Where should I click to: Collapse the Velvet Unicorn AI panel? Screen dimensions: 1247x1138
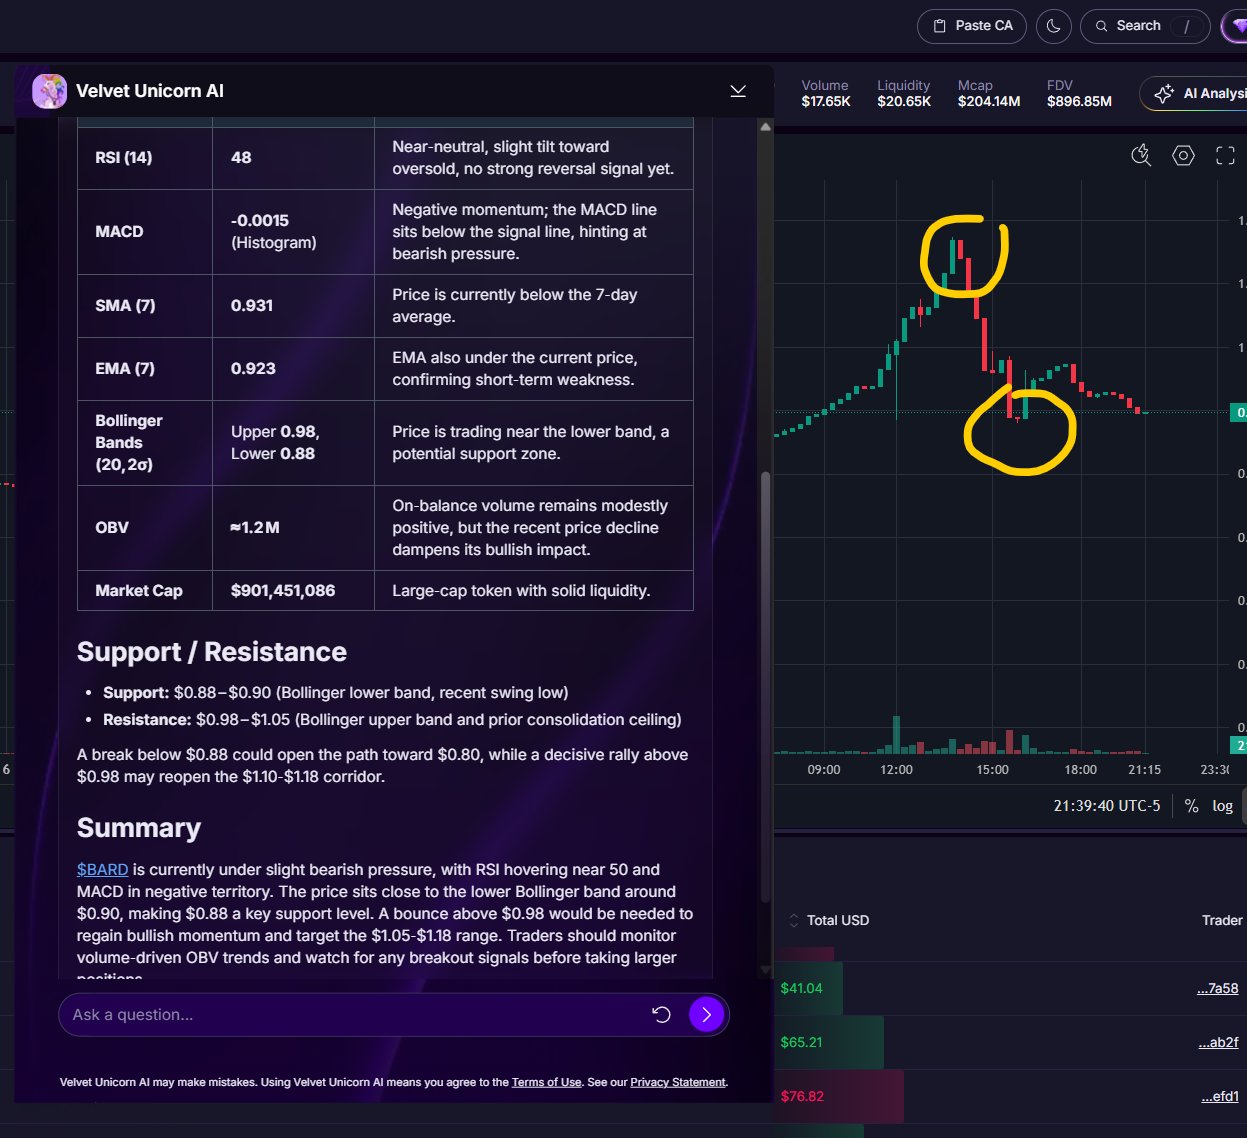click(738, 91)
